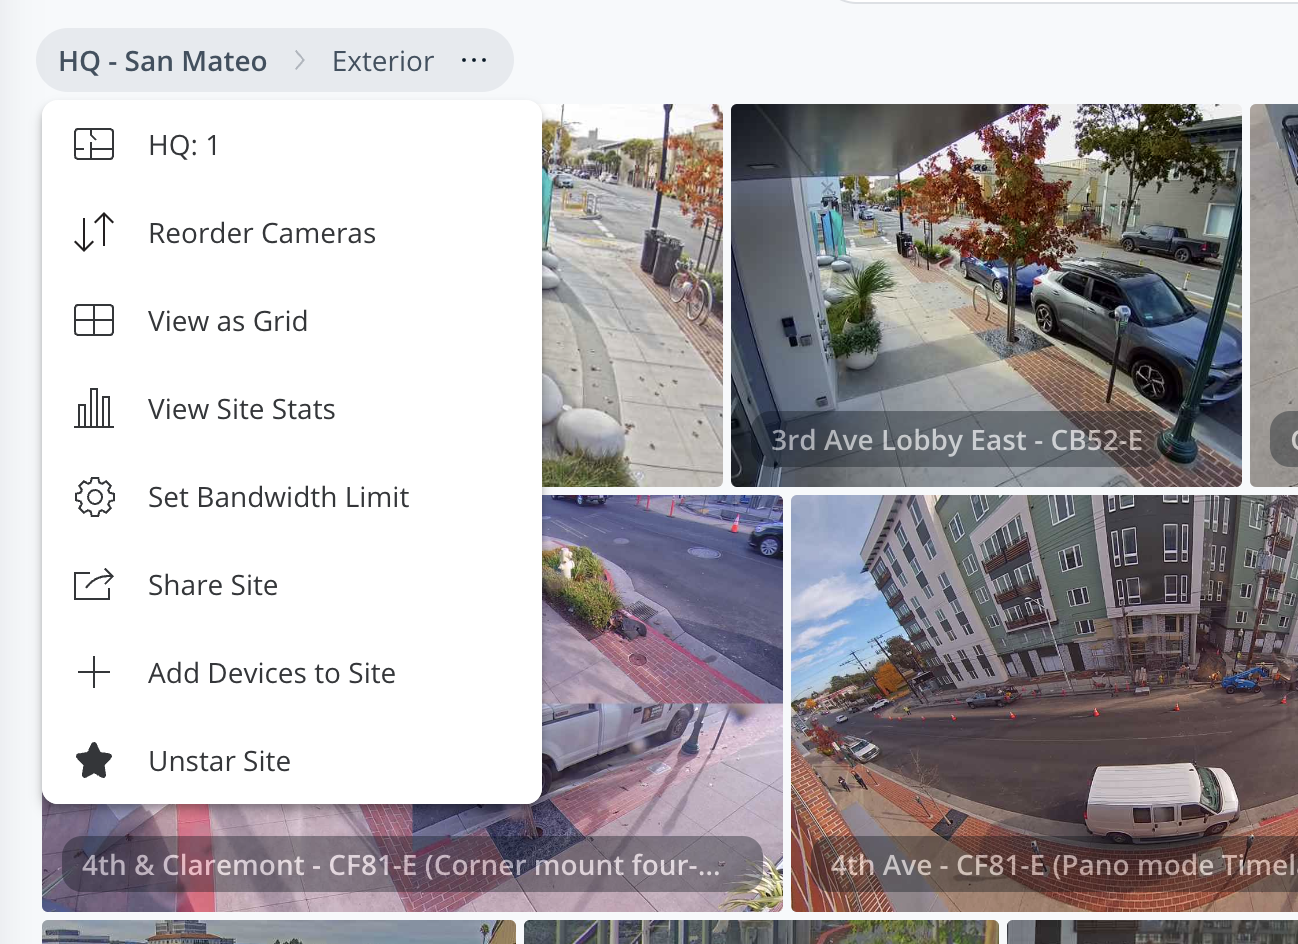
Task: Click the bar chart icon for site stats
Action: click(x=94, y=409)
